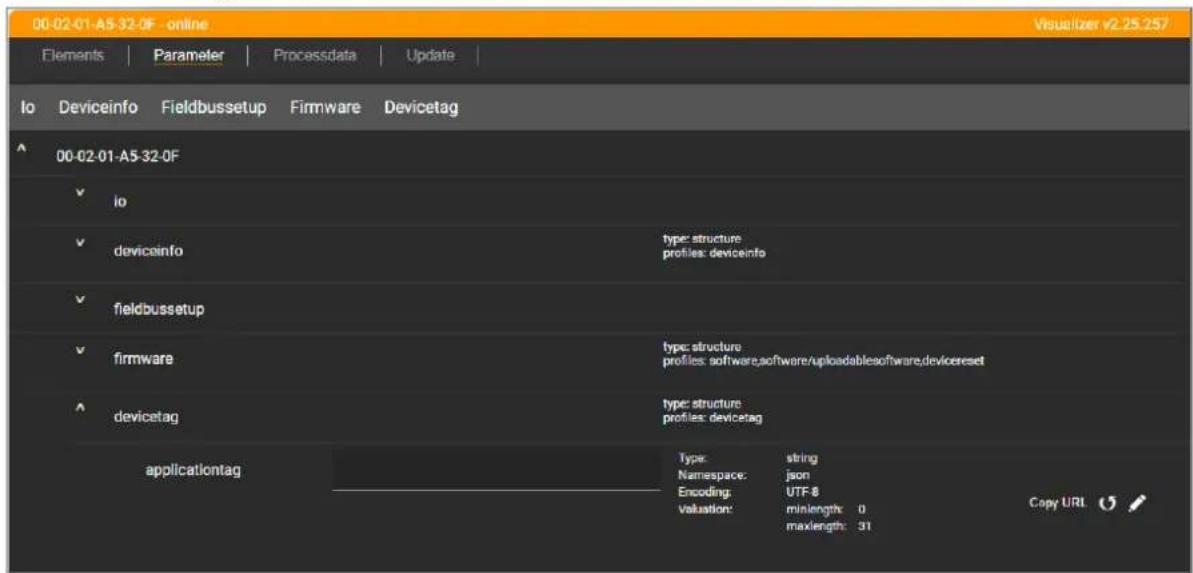Expand the deviceinfo tree node

click(81, 245)
